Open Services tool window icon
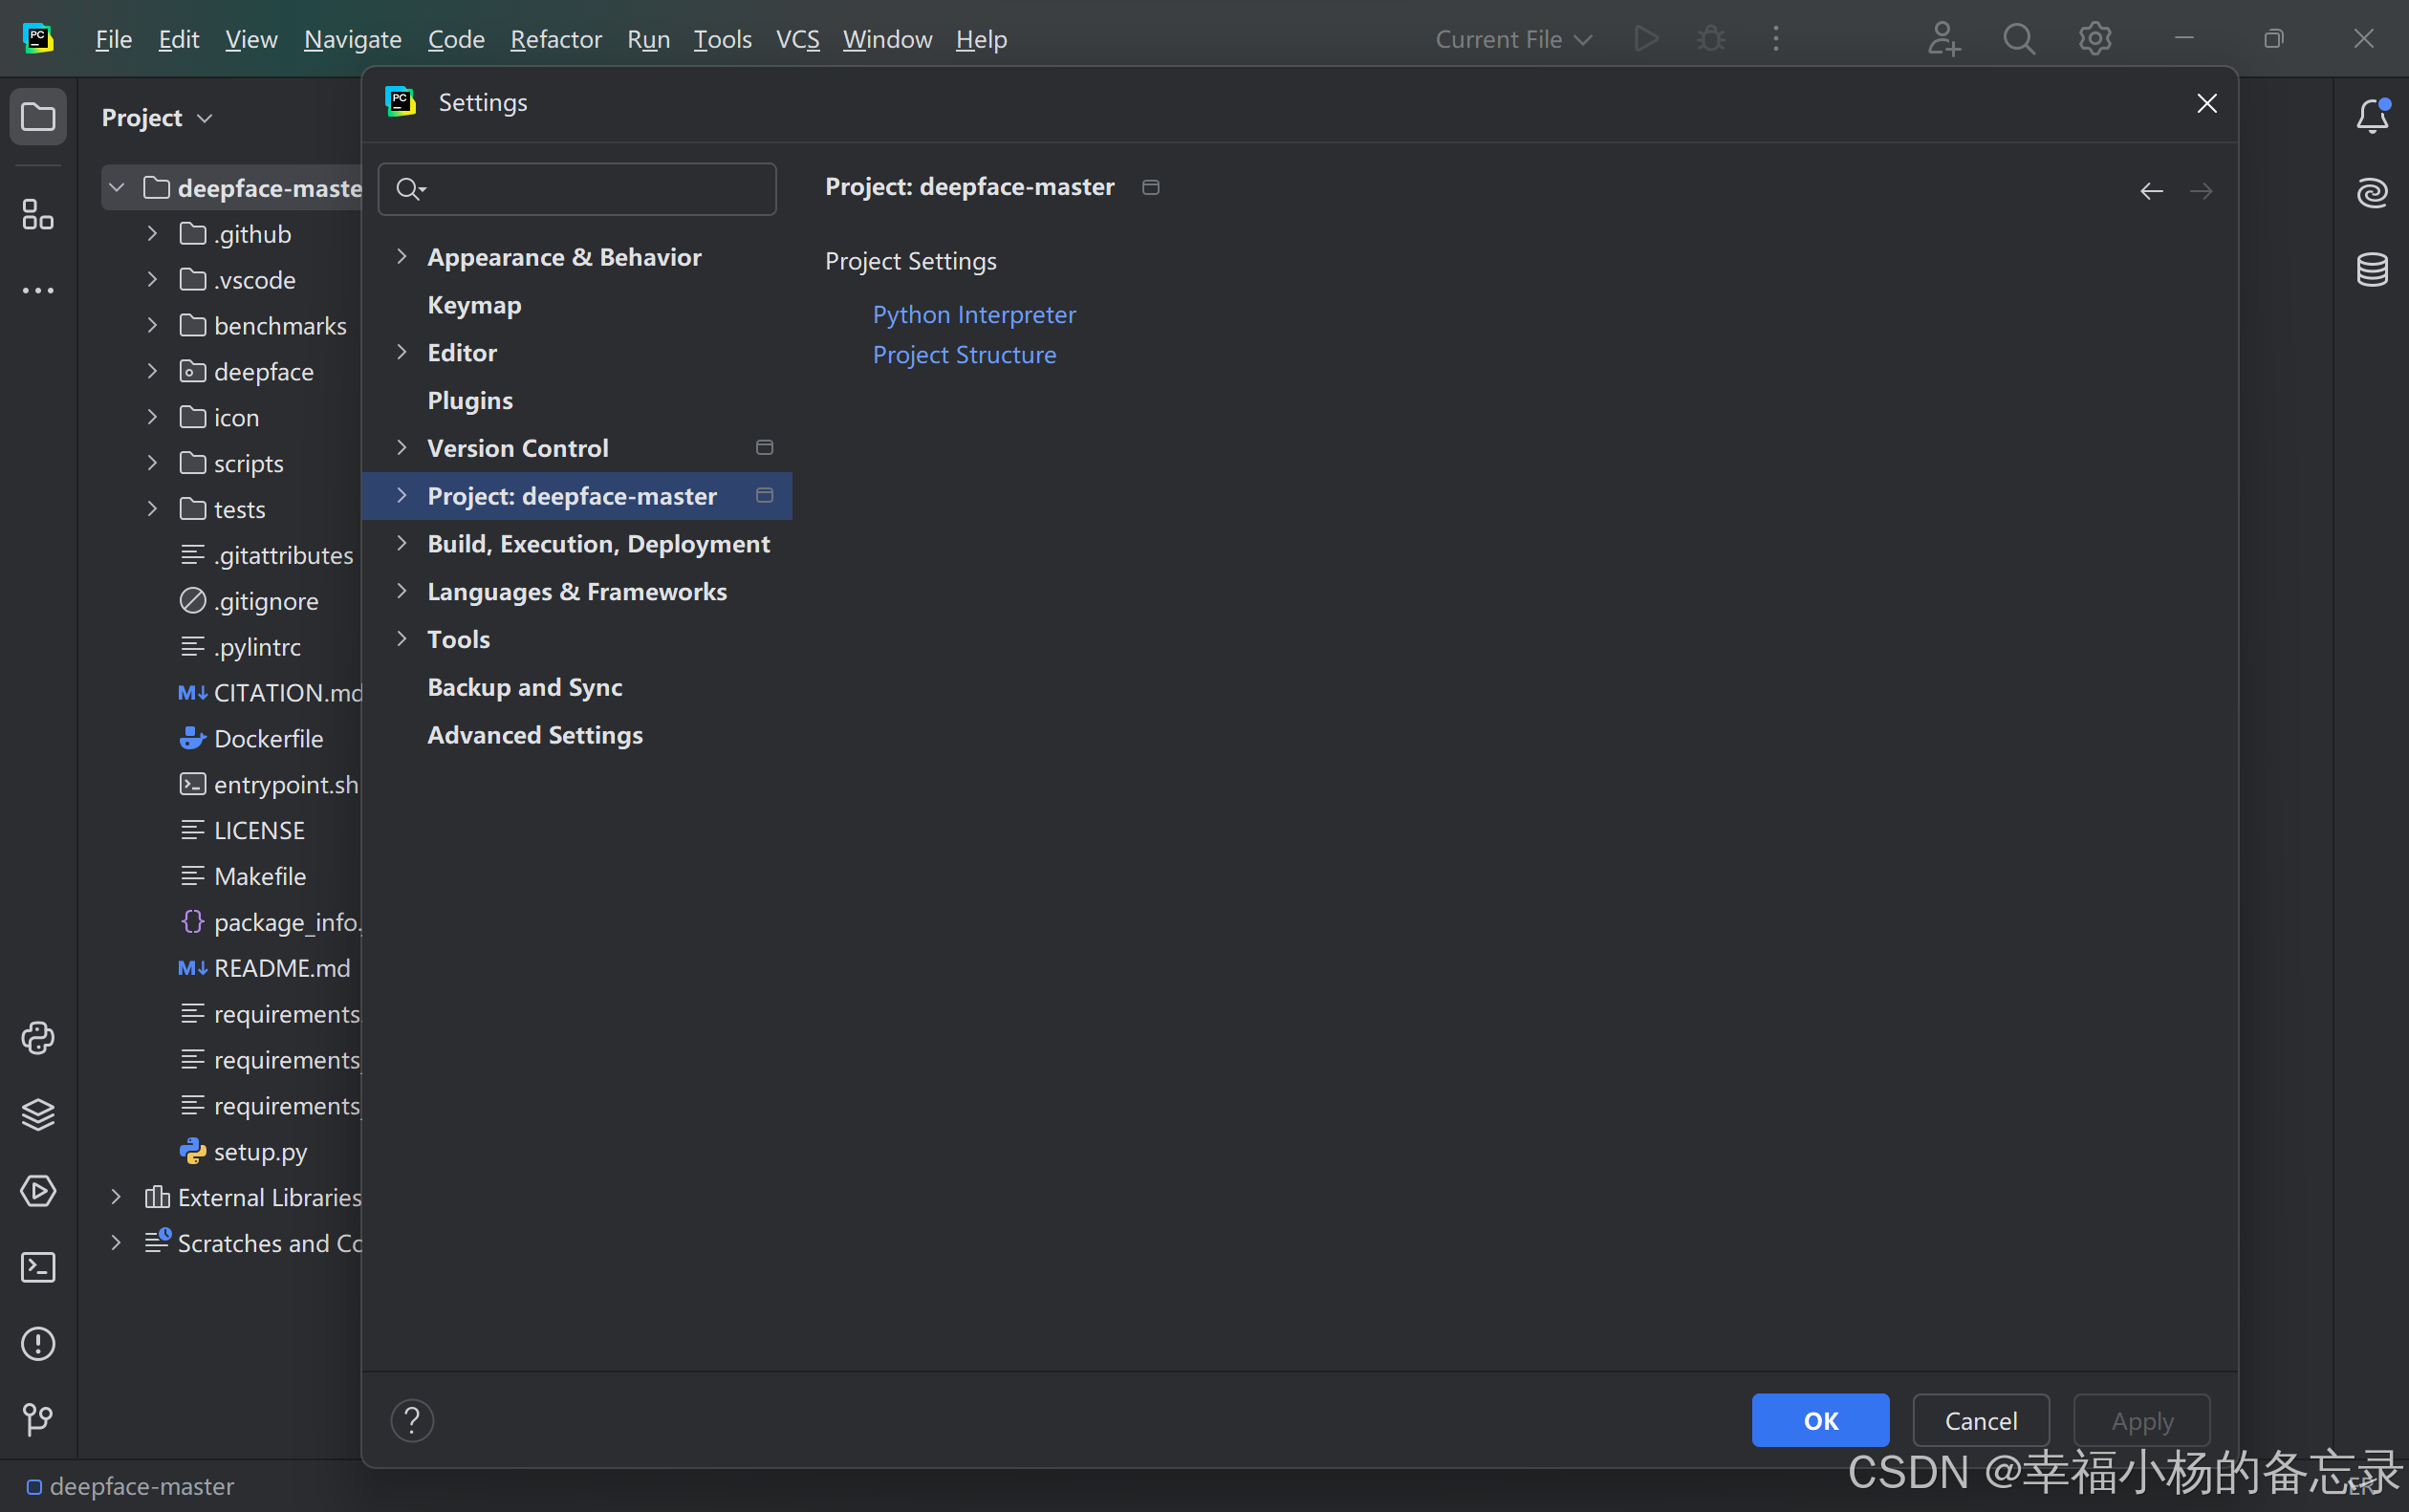 (38, 1190)
